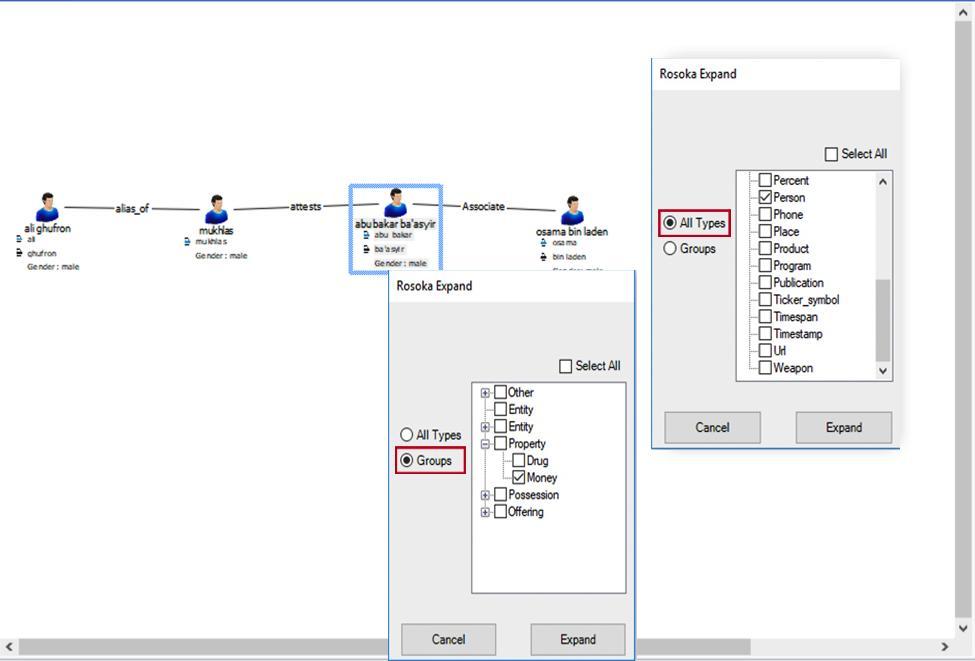Tick Select All in the right dialog
975x661 pixels.
[831, 154]
